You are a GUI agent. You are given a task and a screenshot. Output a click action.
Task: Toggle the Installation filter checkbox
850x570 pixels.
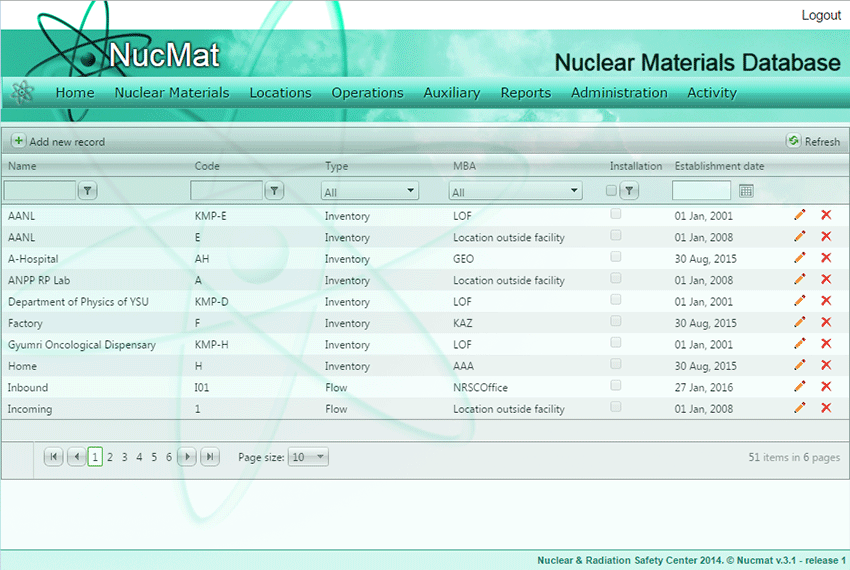(x=612, y=190)
